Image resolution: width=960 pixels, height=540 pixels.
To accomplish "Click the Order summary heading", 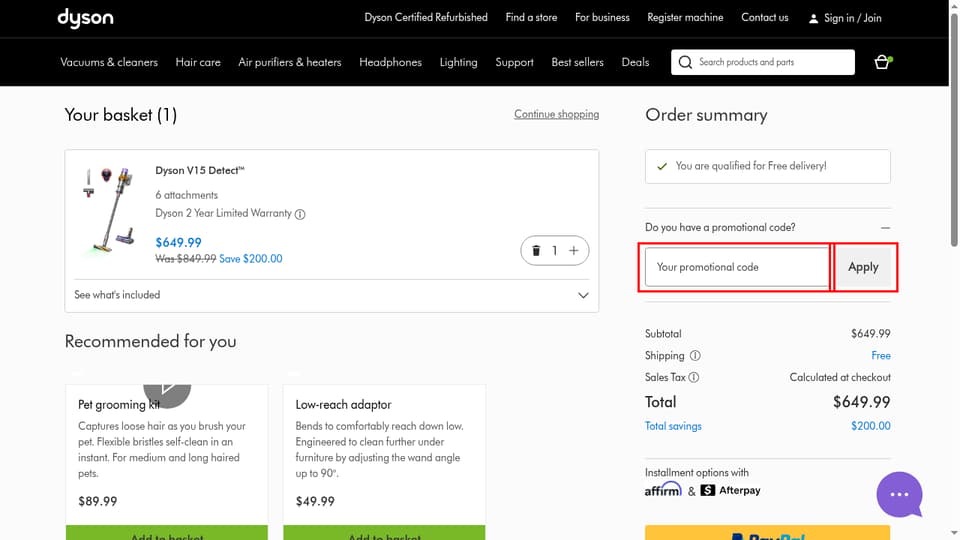I will pos(706,115).
